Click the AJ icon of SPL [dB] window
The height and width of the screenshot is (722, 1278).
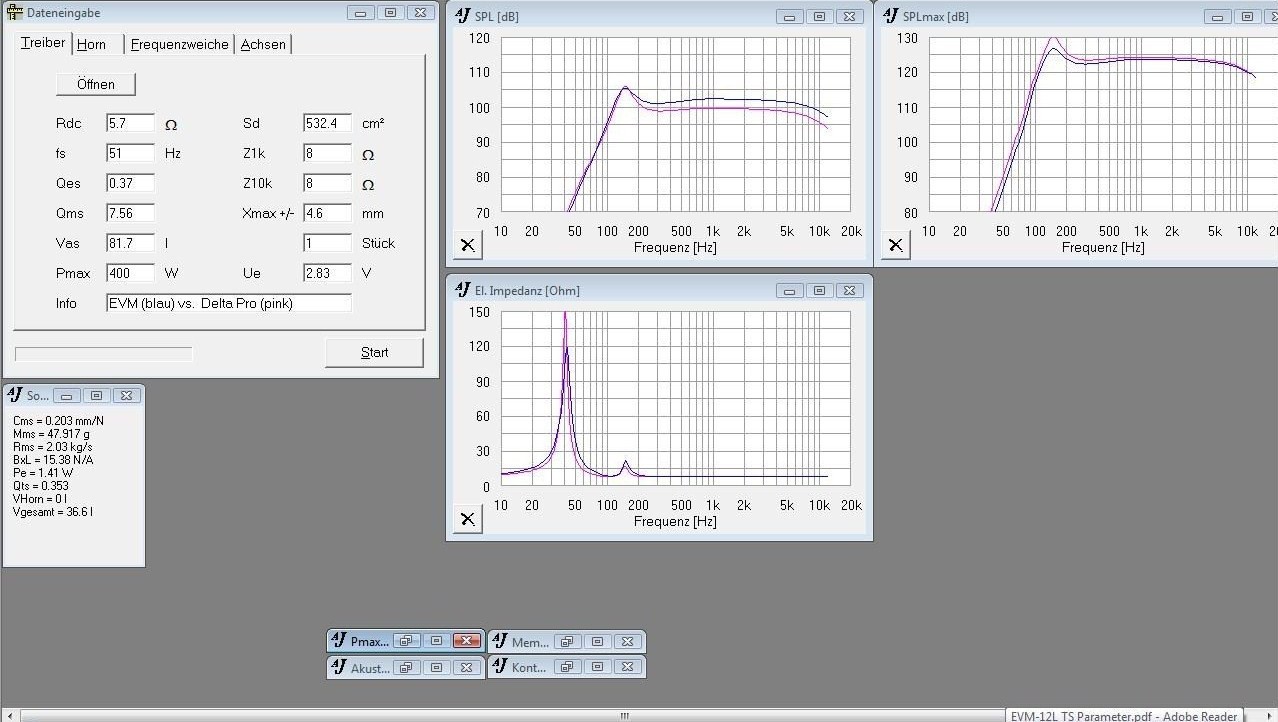tap(463, 16)
